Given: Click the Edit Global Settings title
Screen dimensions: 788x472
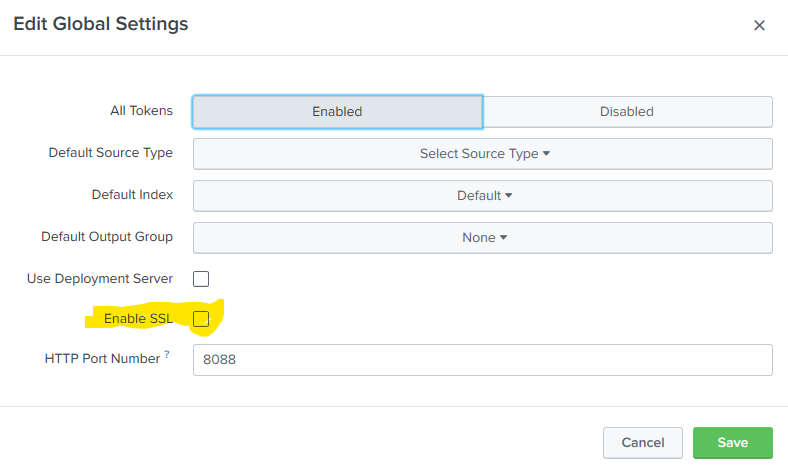Looking at the screenshot, I should (101, 24).
